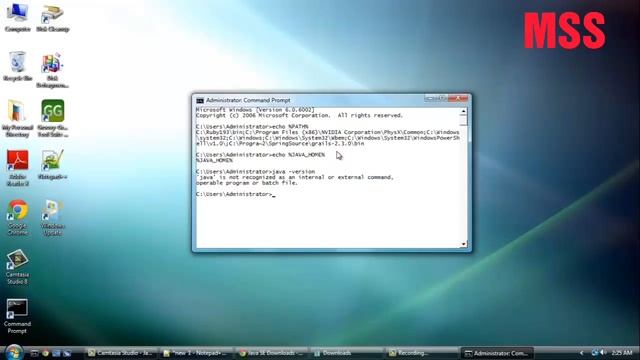The height and width of the screenshot is (360, 640).
Task: Launch the Notepad++ desktop shortcut
Action: click(52, 165)
